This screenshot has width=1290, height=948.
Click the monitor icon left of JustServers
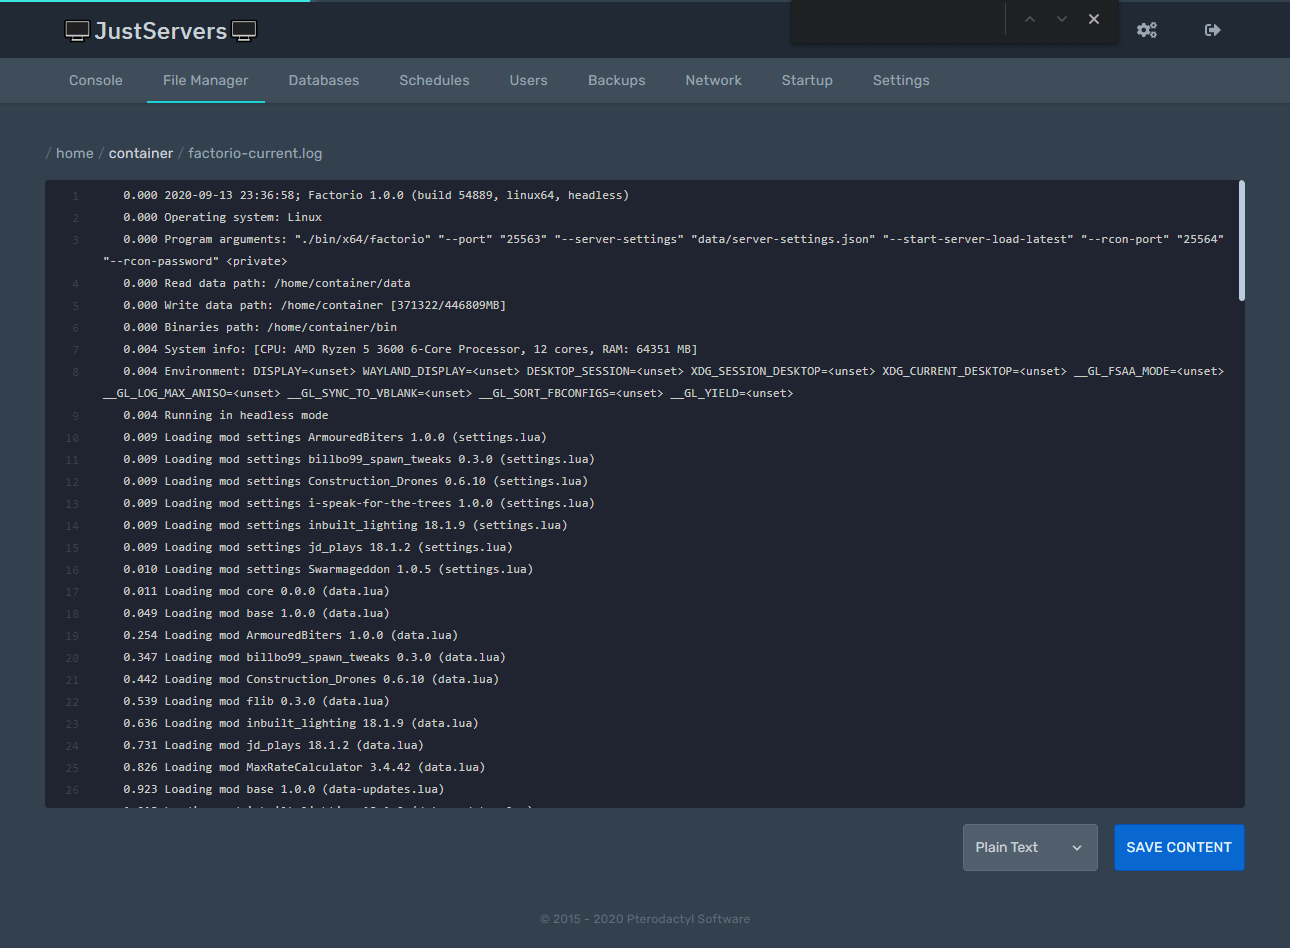77,31
